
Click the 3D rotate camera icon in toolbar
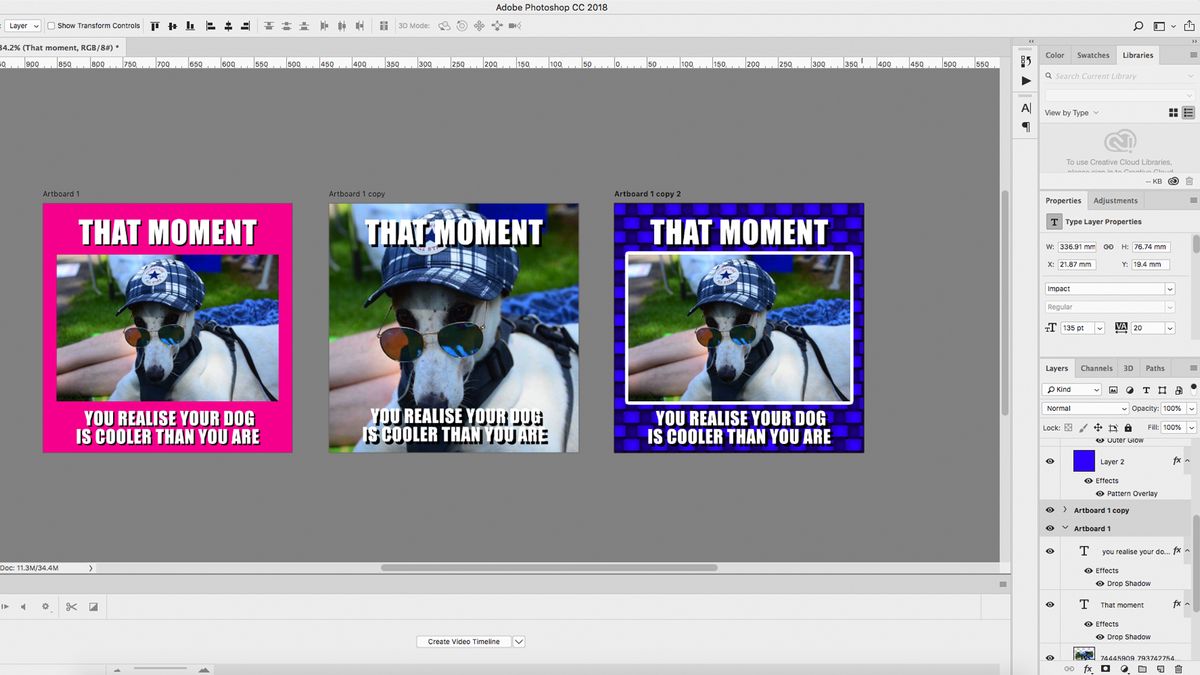pos(443,26)
